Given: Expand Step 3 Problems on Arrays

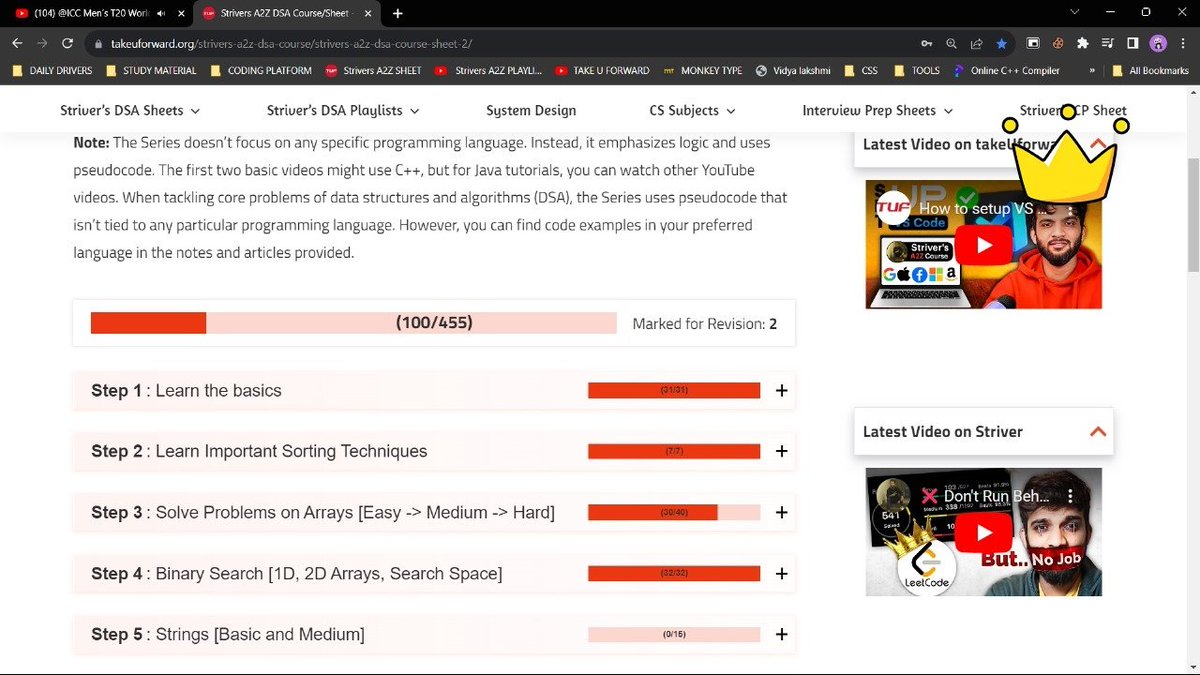Looking at the screenshot, I should (782, 513).
